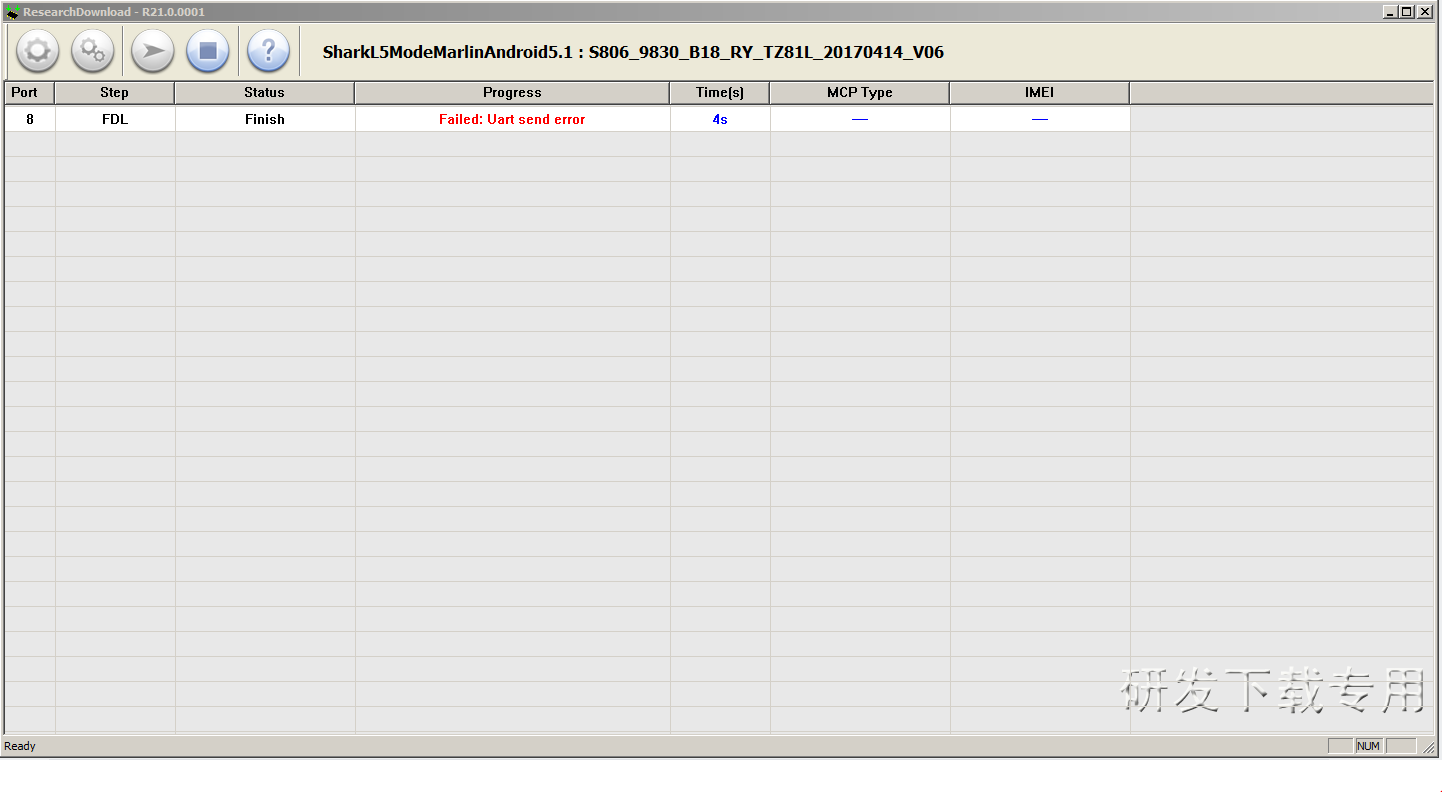Click the Time(s) column header

720,93
